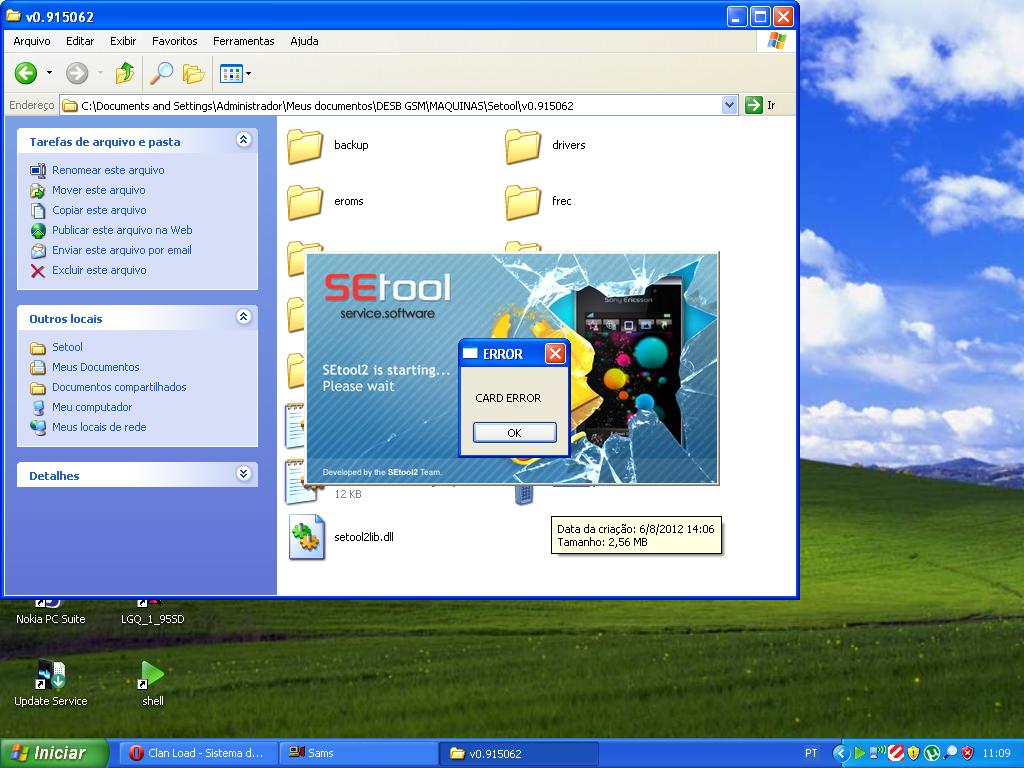
Task: Click the red security alert shield tray icon
Action: click(x=968, y=753)
